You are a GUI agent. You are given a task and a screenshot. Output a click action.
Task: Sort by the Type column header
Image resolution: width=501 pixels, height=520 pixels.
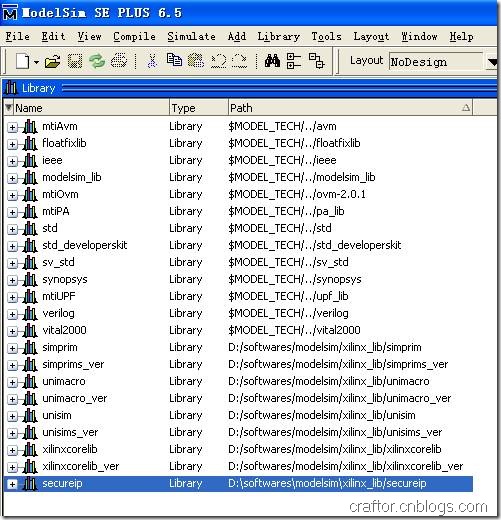[199, 108]
